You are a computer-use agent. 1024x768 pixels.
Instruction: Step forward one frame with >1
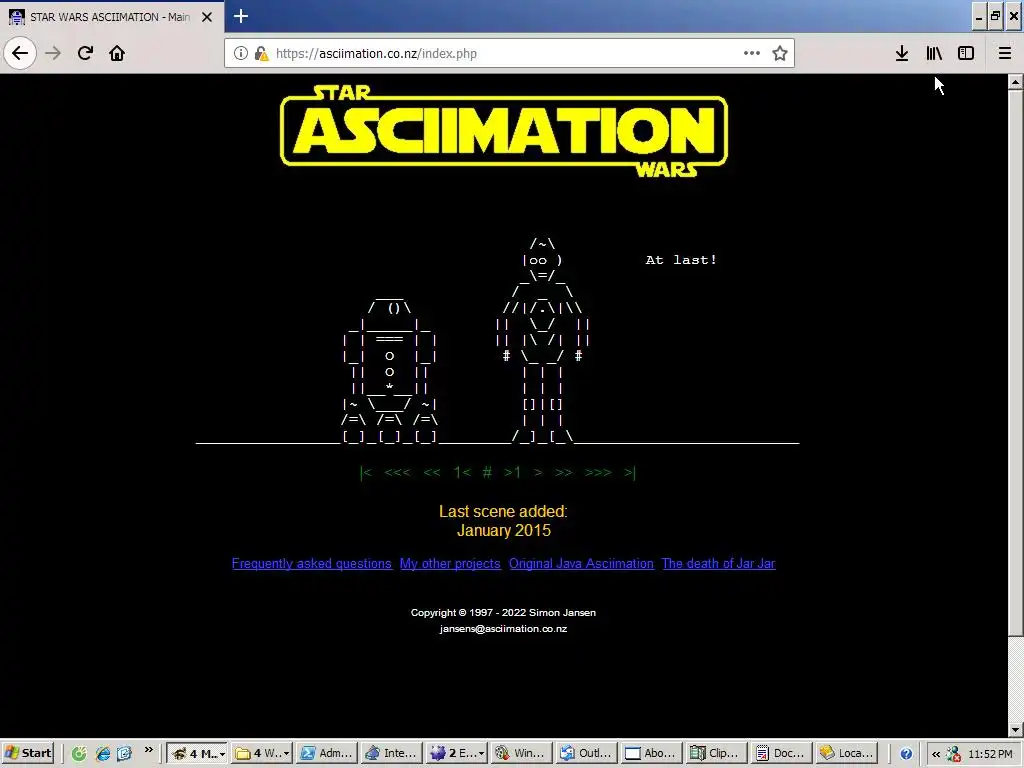(513, 472)
